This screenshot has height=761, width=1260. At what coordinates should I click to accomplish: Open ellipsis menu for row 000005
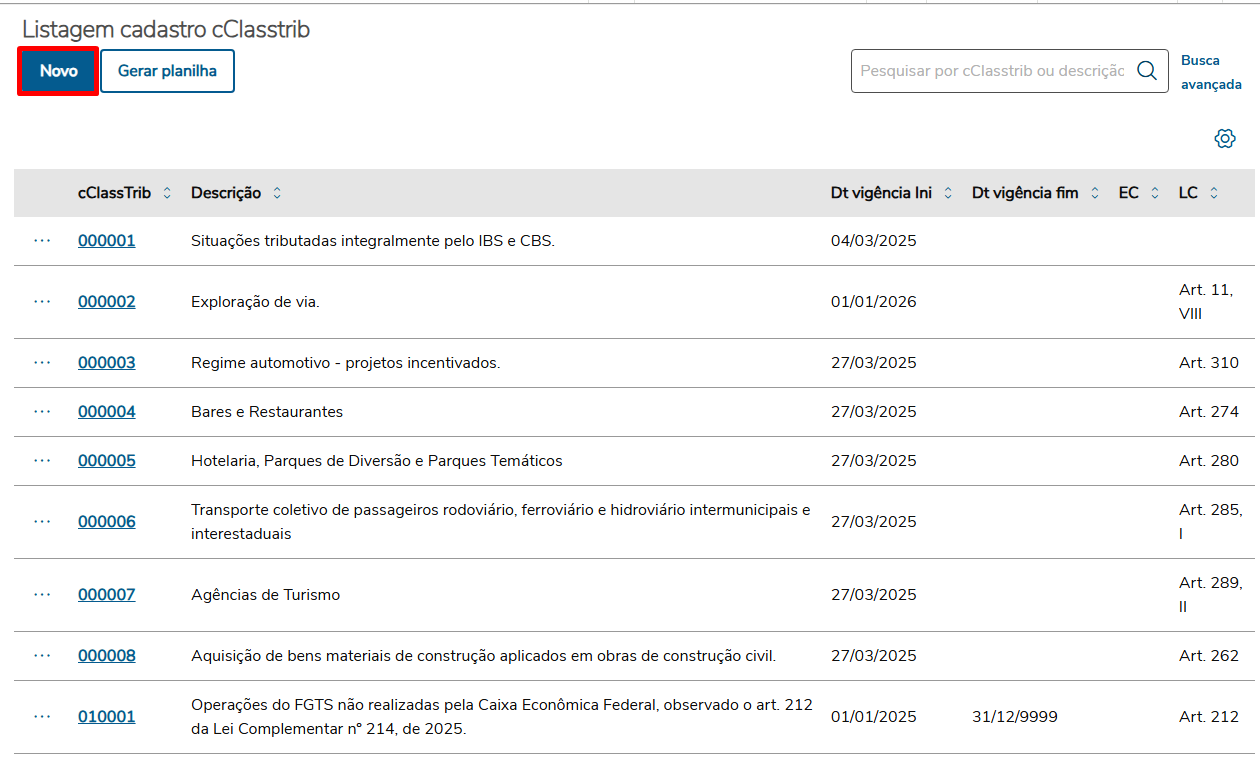(x=42, y=461)
